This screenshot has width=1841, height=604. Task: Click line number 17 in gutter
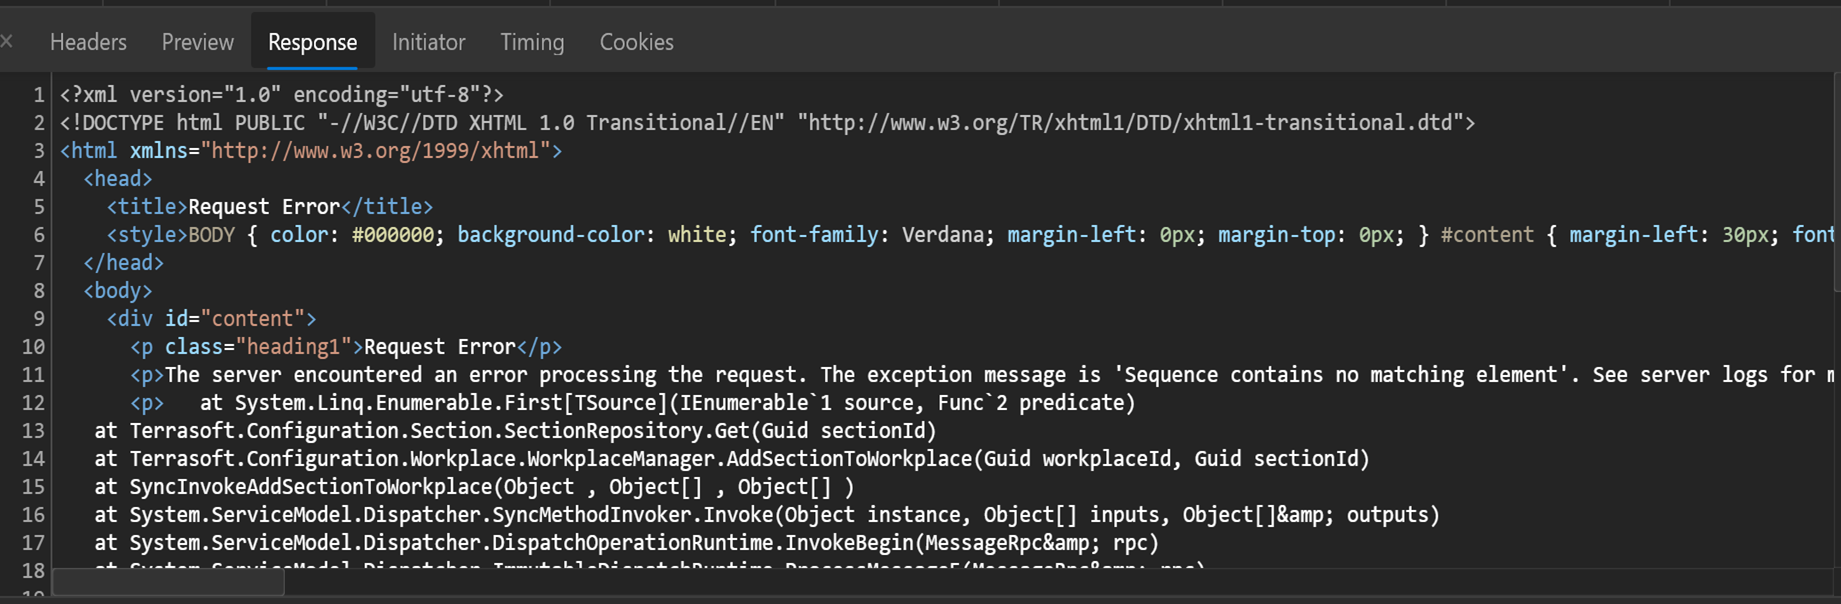tap(33, 543)
